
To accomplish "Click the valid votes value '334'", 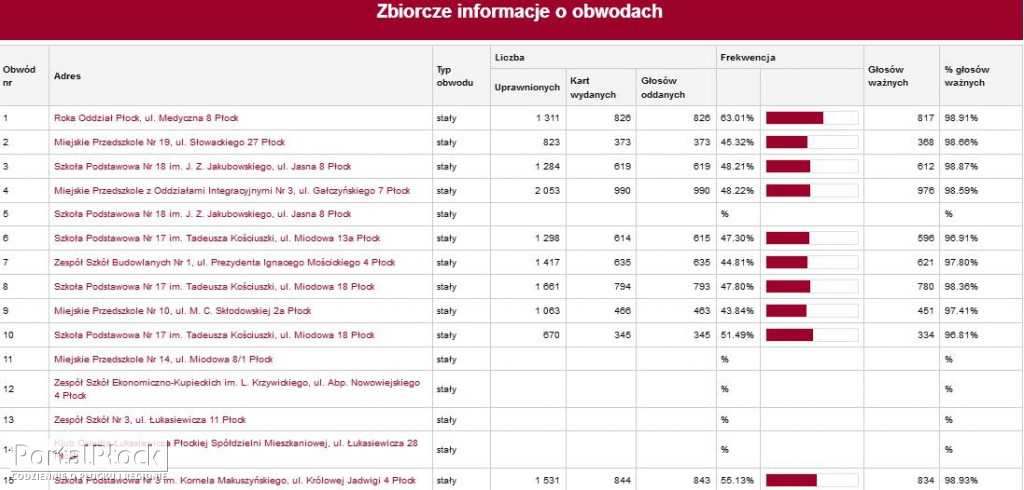I will point(925,335).
